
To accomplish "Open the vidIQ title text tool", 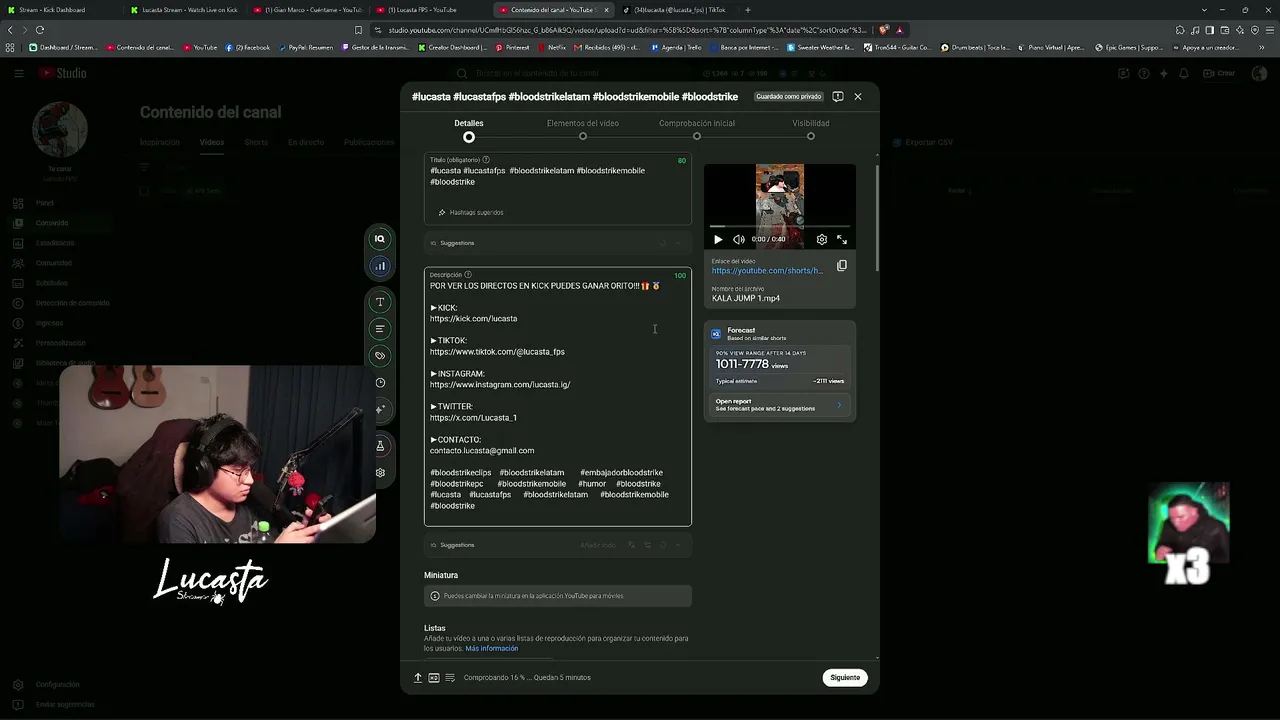I will (380, 302).
